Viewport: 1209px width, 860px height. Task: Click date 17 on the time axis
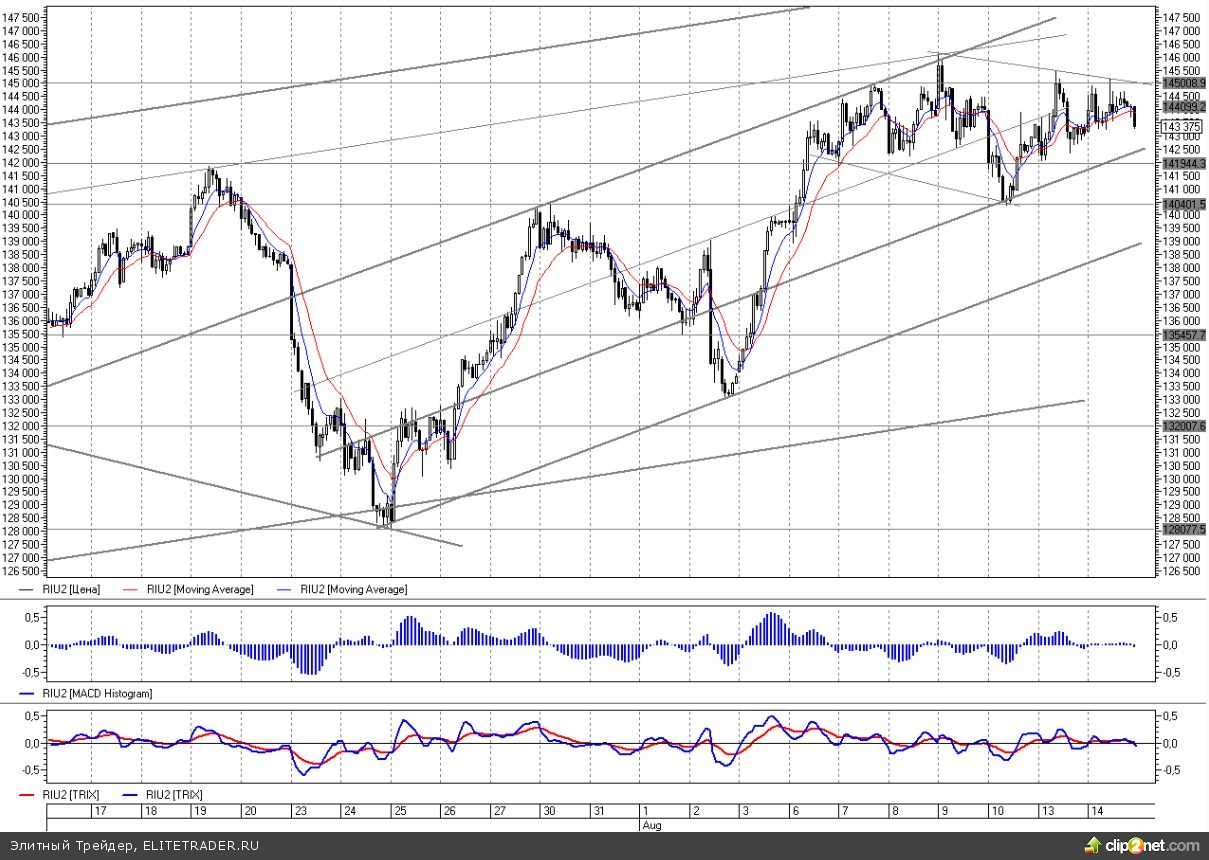coord(99,811)
